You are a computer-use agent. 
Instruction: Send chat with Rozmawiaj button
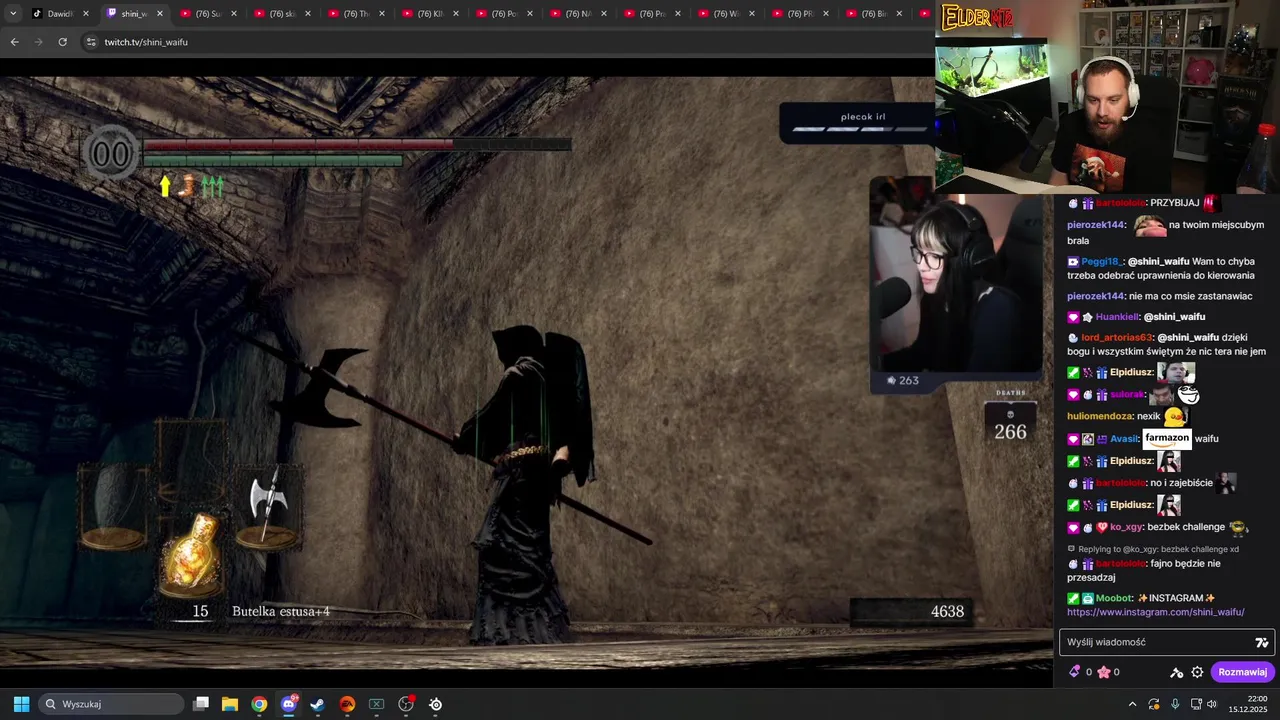(x=1242, y=672)
